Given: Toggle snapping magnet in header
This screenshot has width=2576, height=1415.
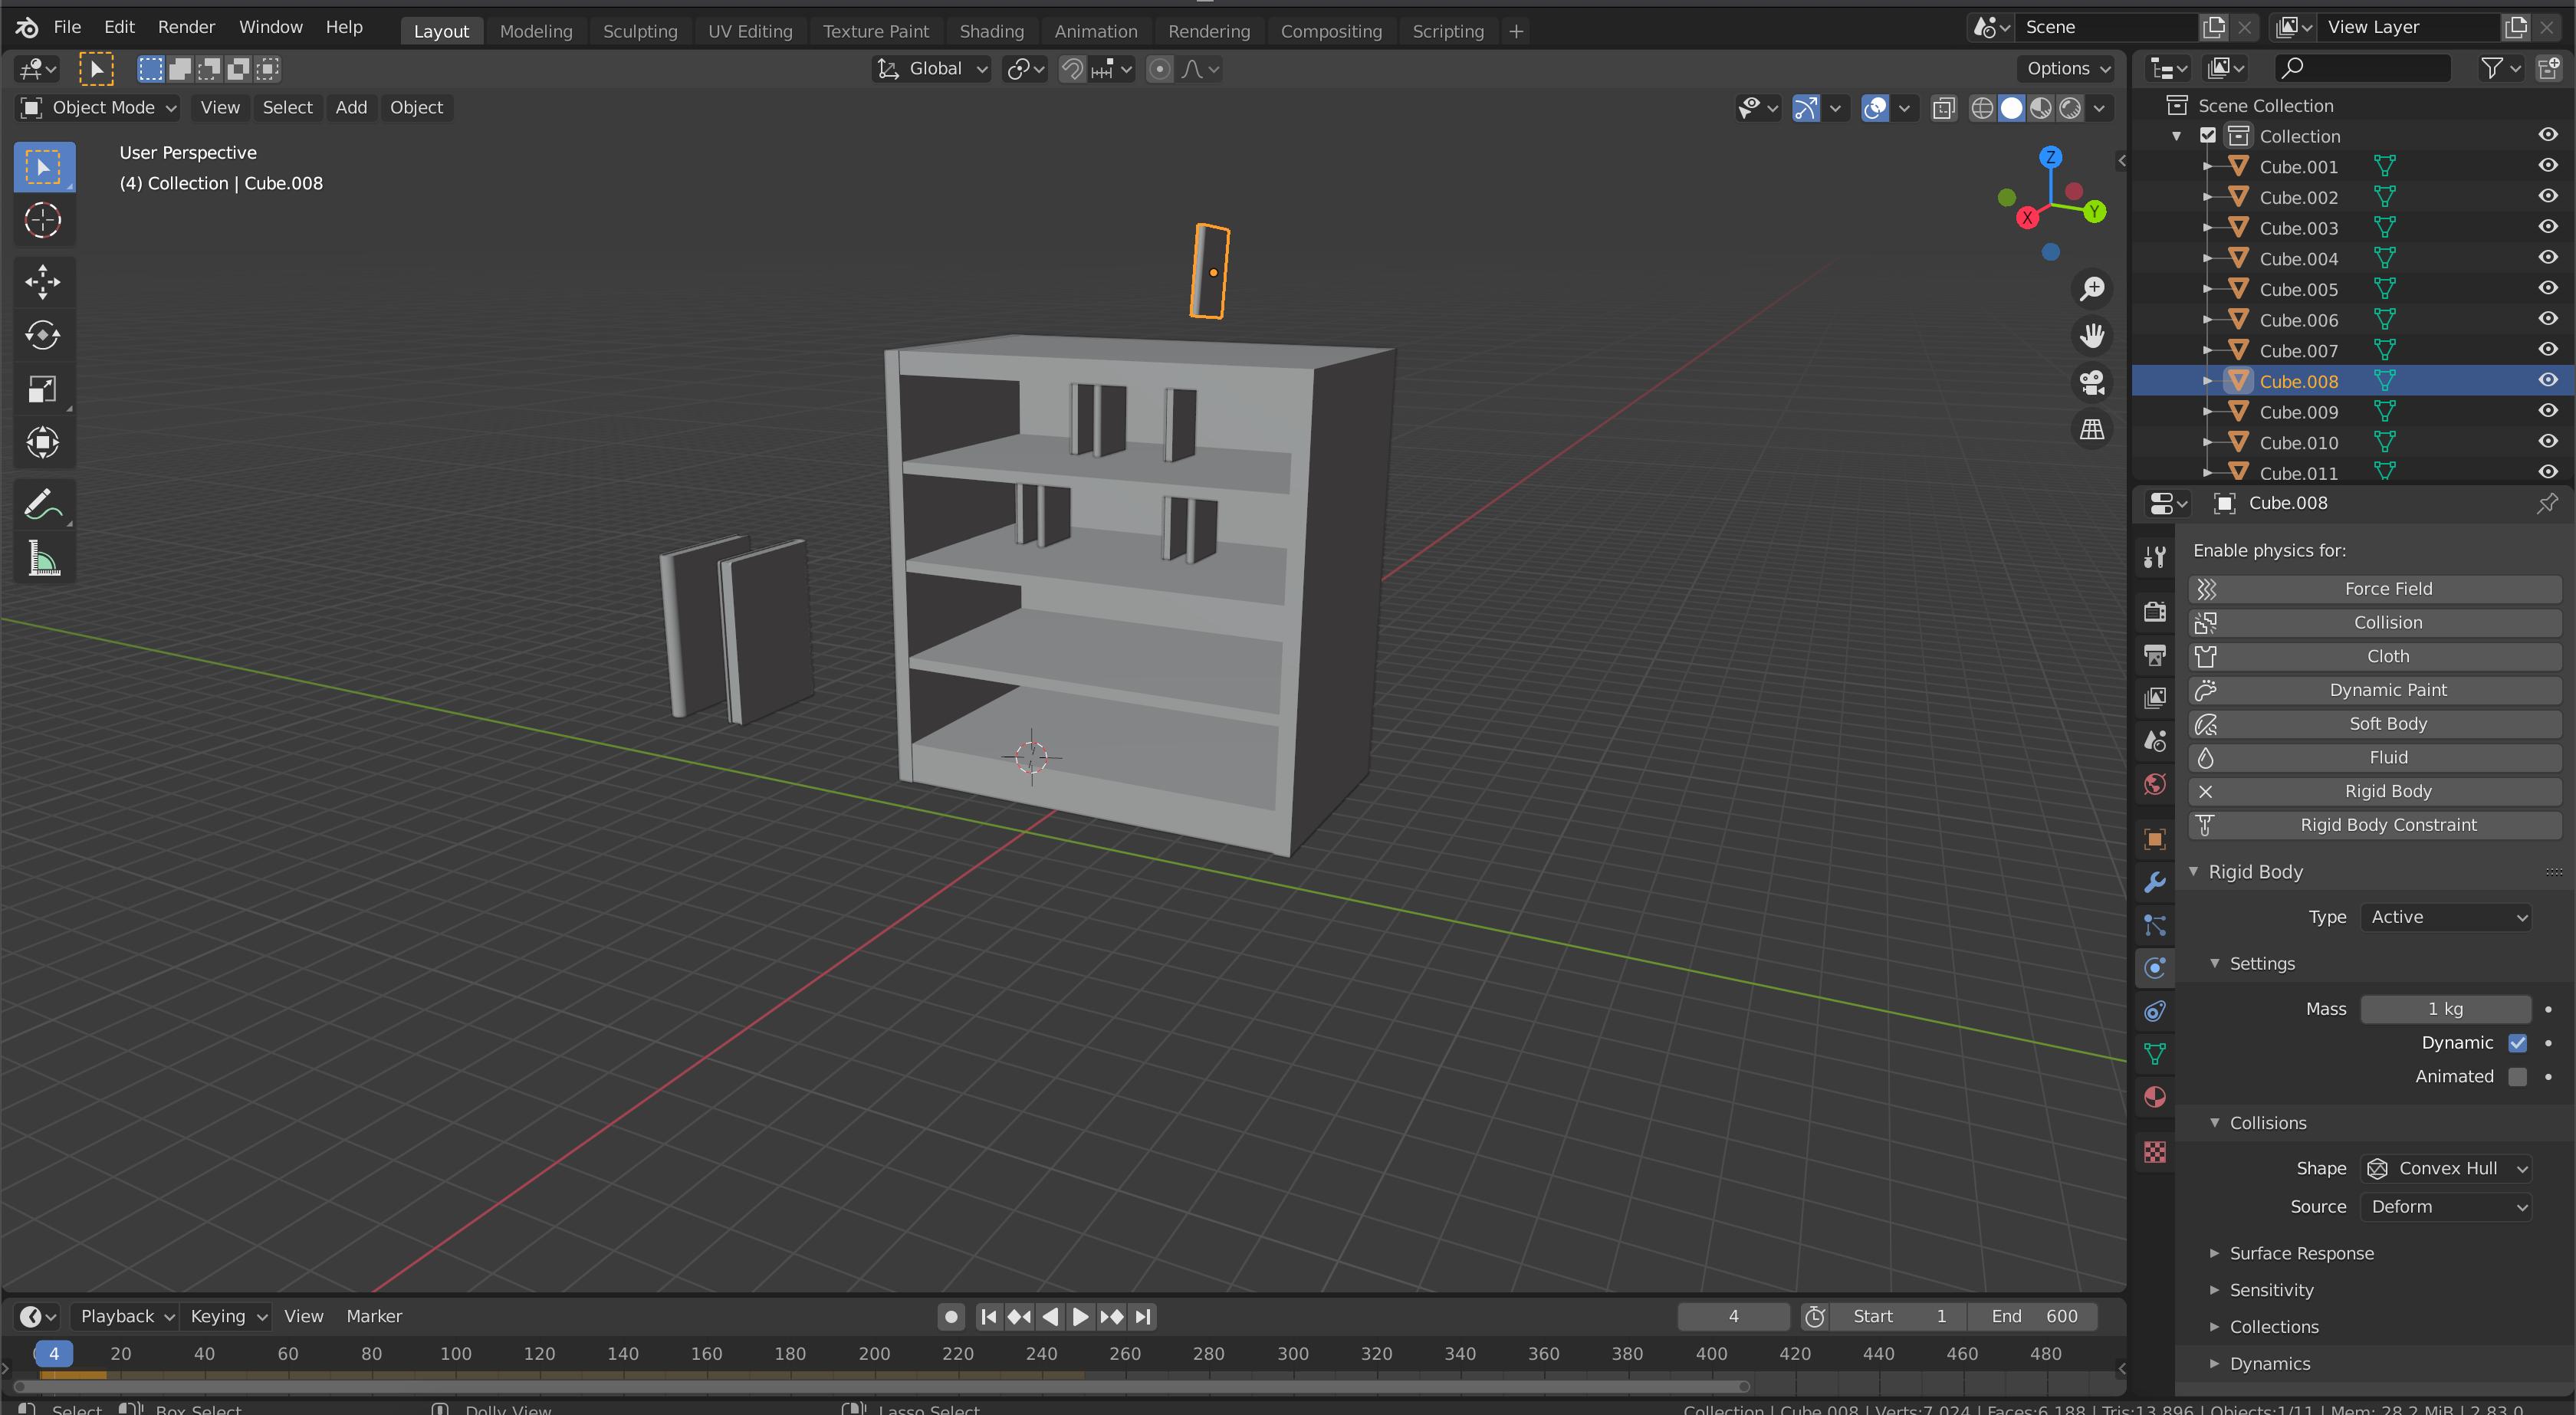Looking at the screenshot, I should [x=1072, y=69].
